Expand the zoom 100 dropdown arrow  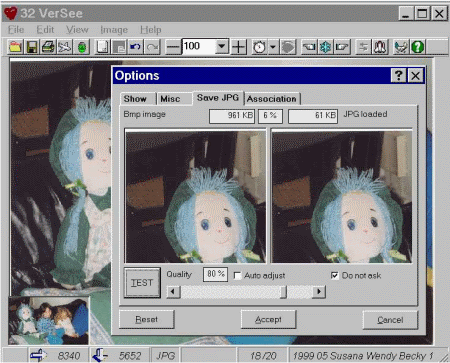222,47
